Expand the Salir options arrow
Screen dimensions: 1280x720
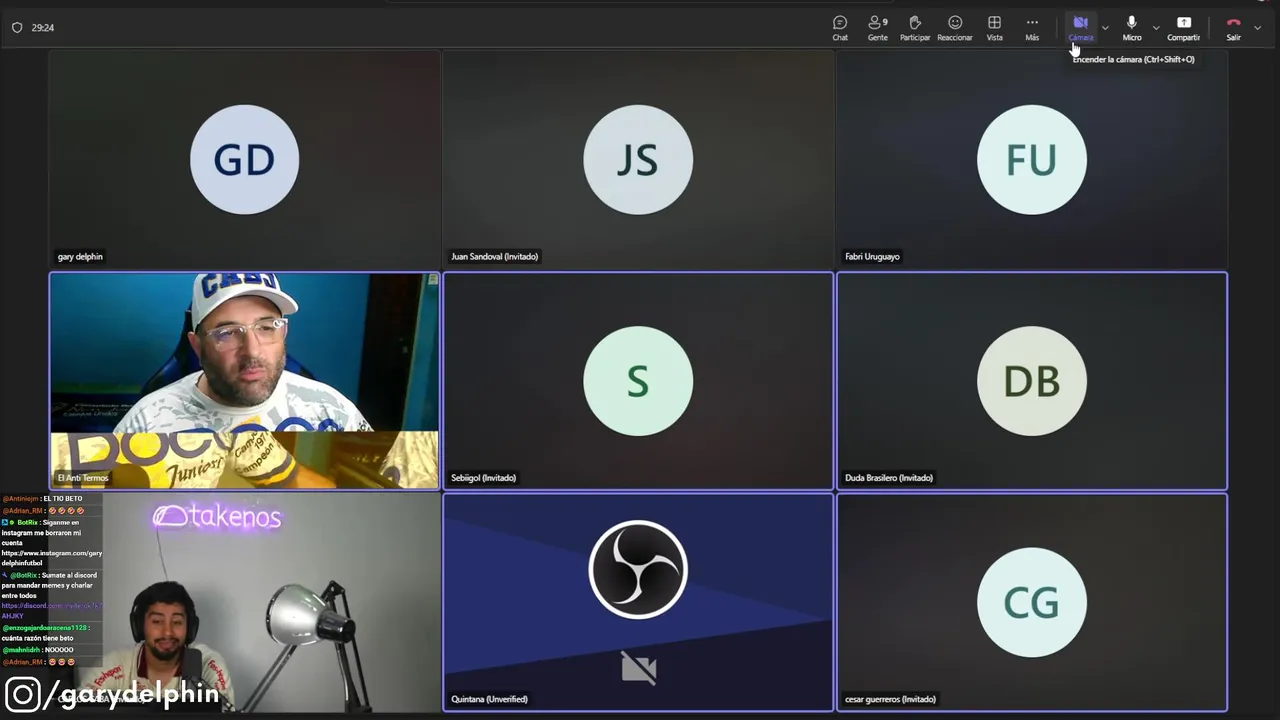click(x=1257, y=28)
